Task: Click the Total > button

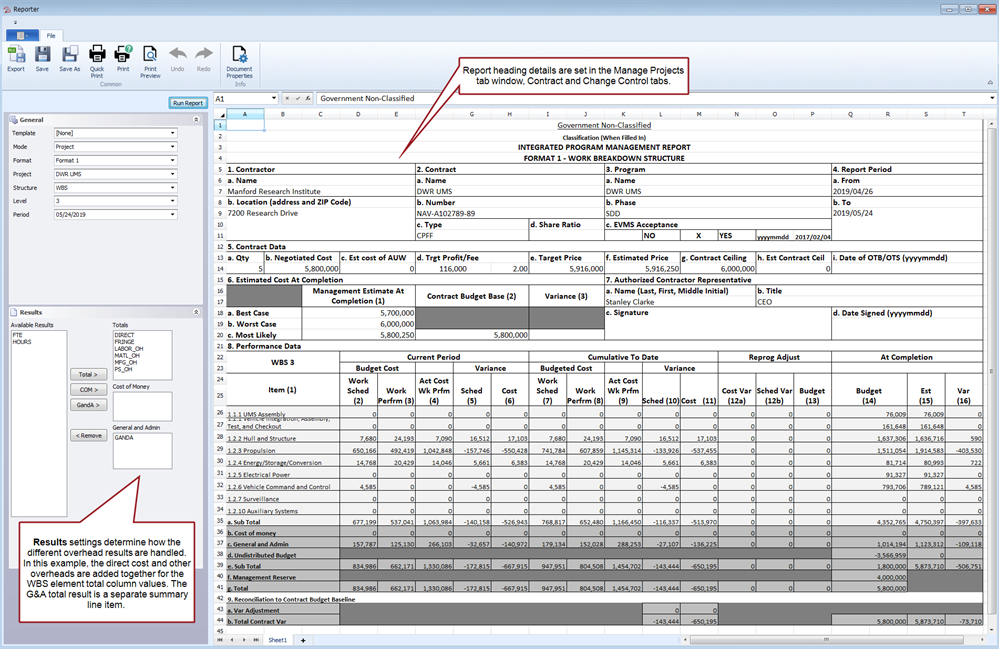Action: point(88,374)
